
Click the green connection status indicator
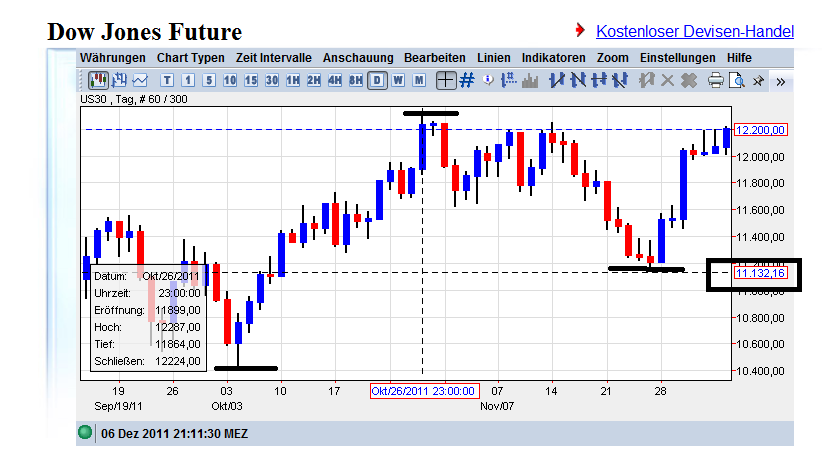(x=85, y=433)
